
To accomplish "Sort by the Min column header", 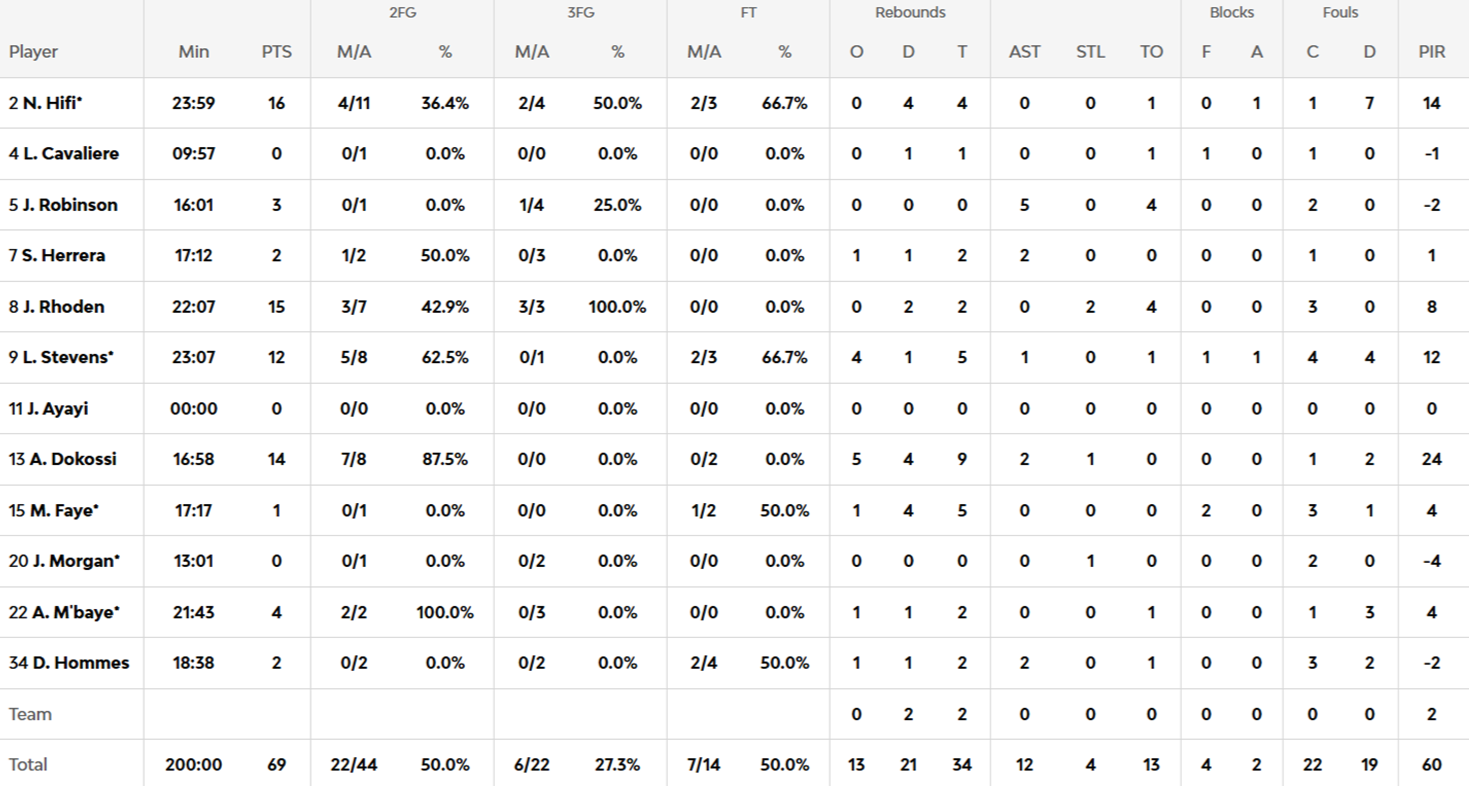I will tap(194, 52).
